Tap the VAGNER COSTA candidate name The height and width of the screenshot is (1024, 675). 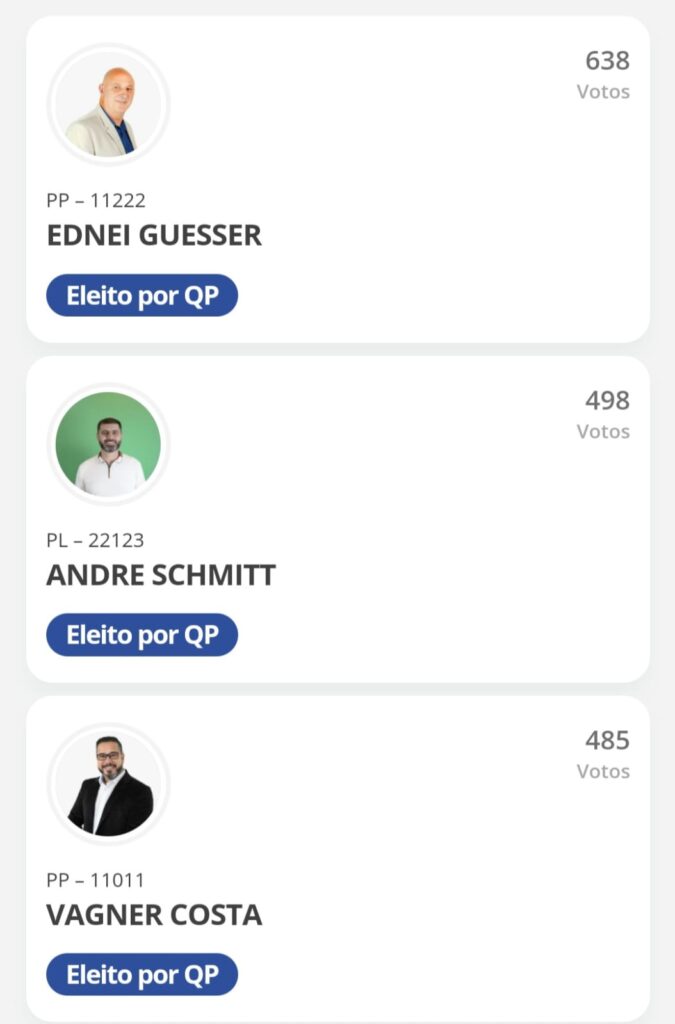click(x=154, y=915)
